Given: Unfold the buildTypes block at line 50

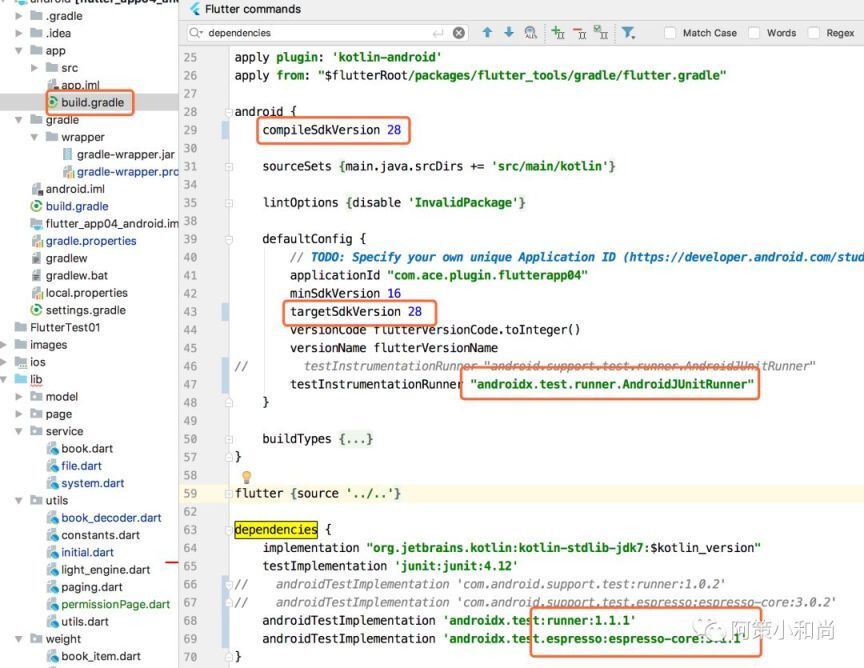Looking at the screenshot, I should click(229, 439).
